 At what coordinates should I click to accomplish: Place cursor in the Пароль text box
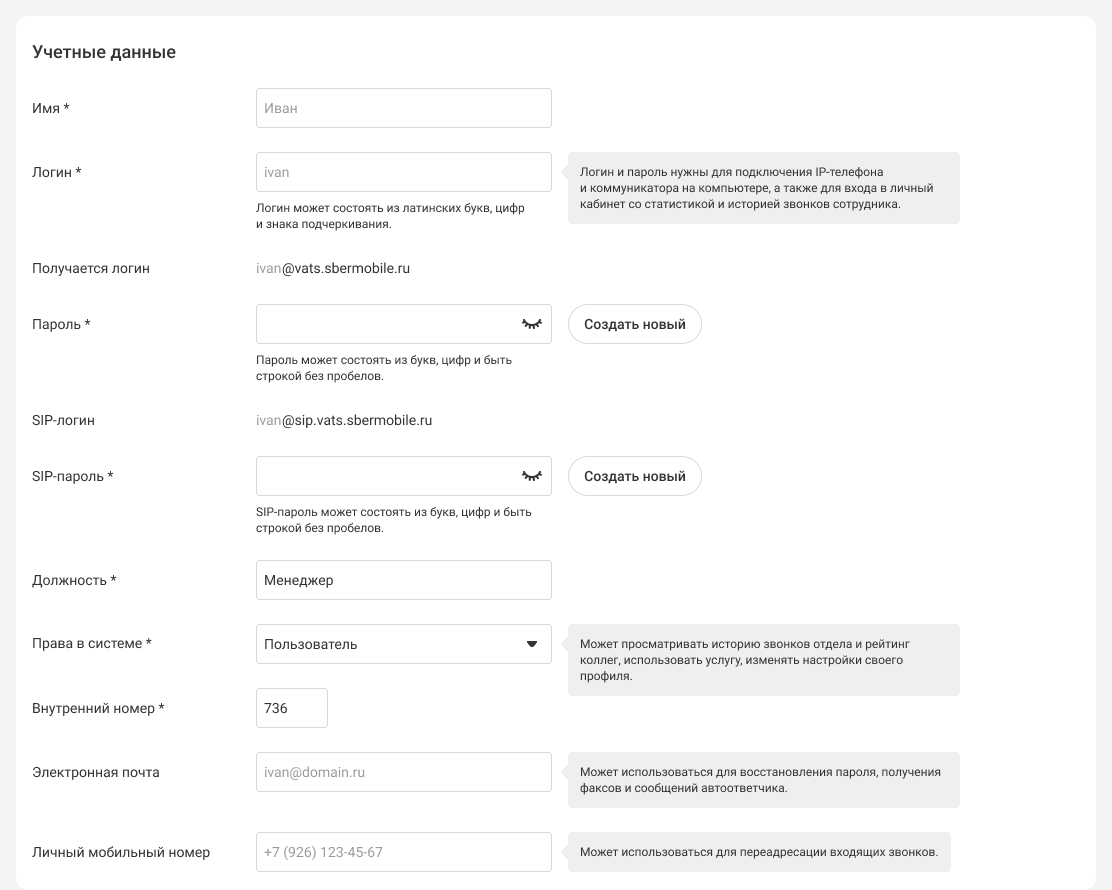tap(385, 324)
